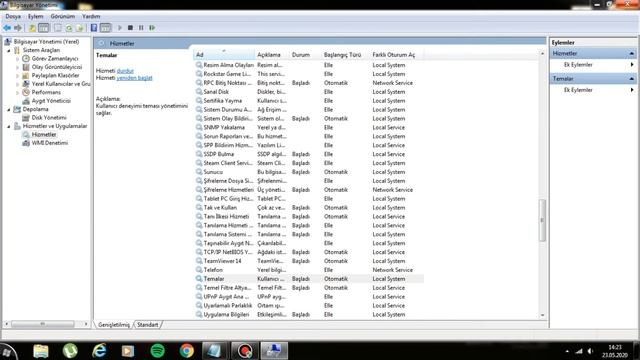Viewport: 640px width, 360px height.
Task: Collapse Hizmetler ve Uygulamalar tree node
Action: (x=9, y=126)
